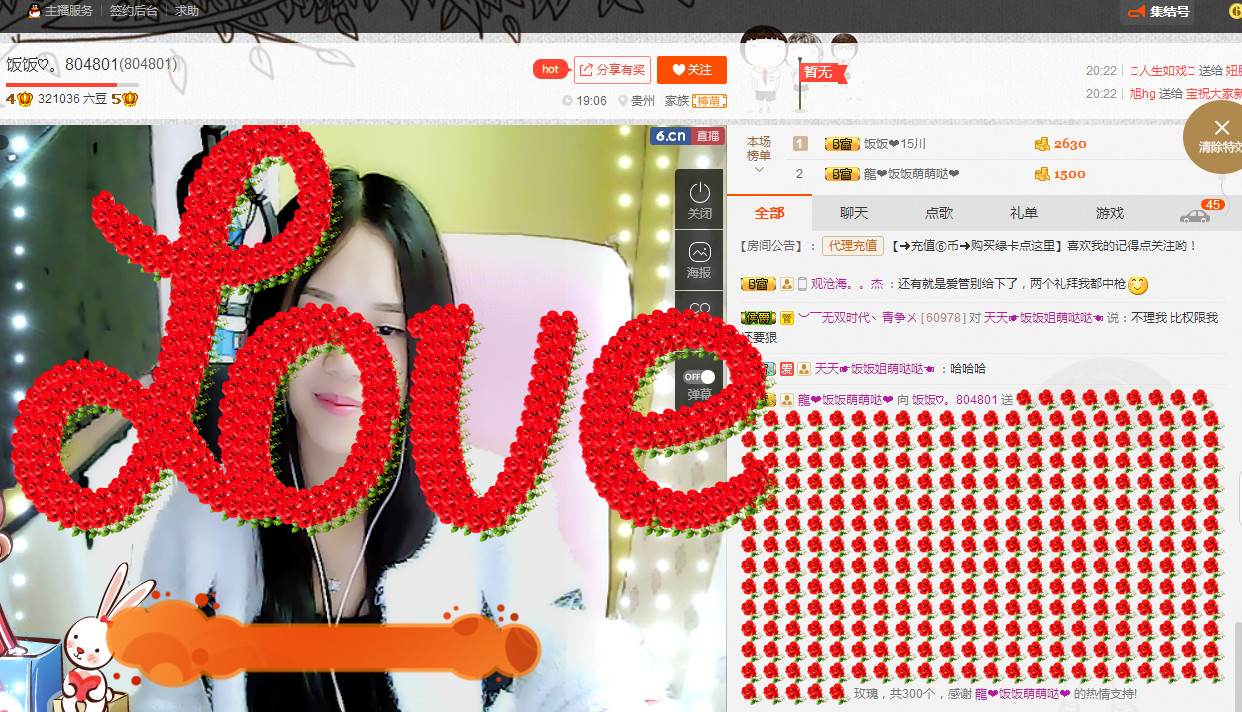Screen dimensions: 1242x712
Task: Switch to the 游戏 tab
Action: click(1110, 213)
